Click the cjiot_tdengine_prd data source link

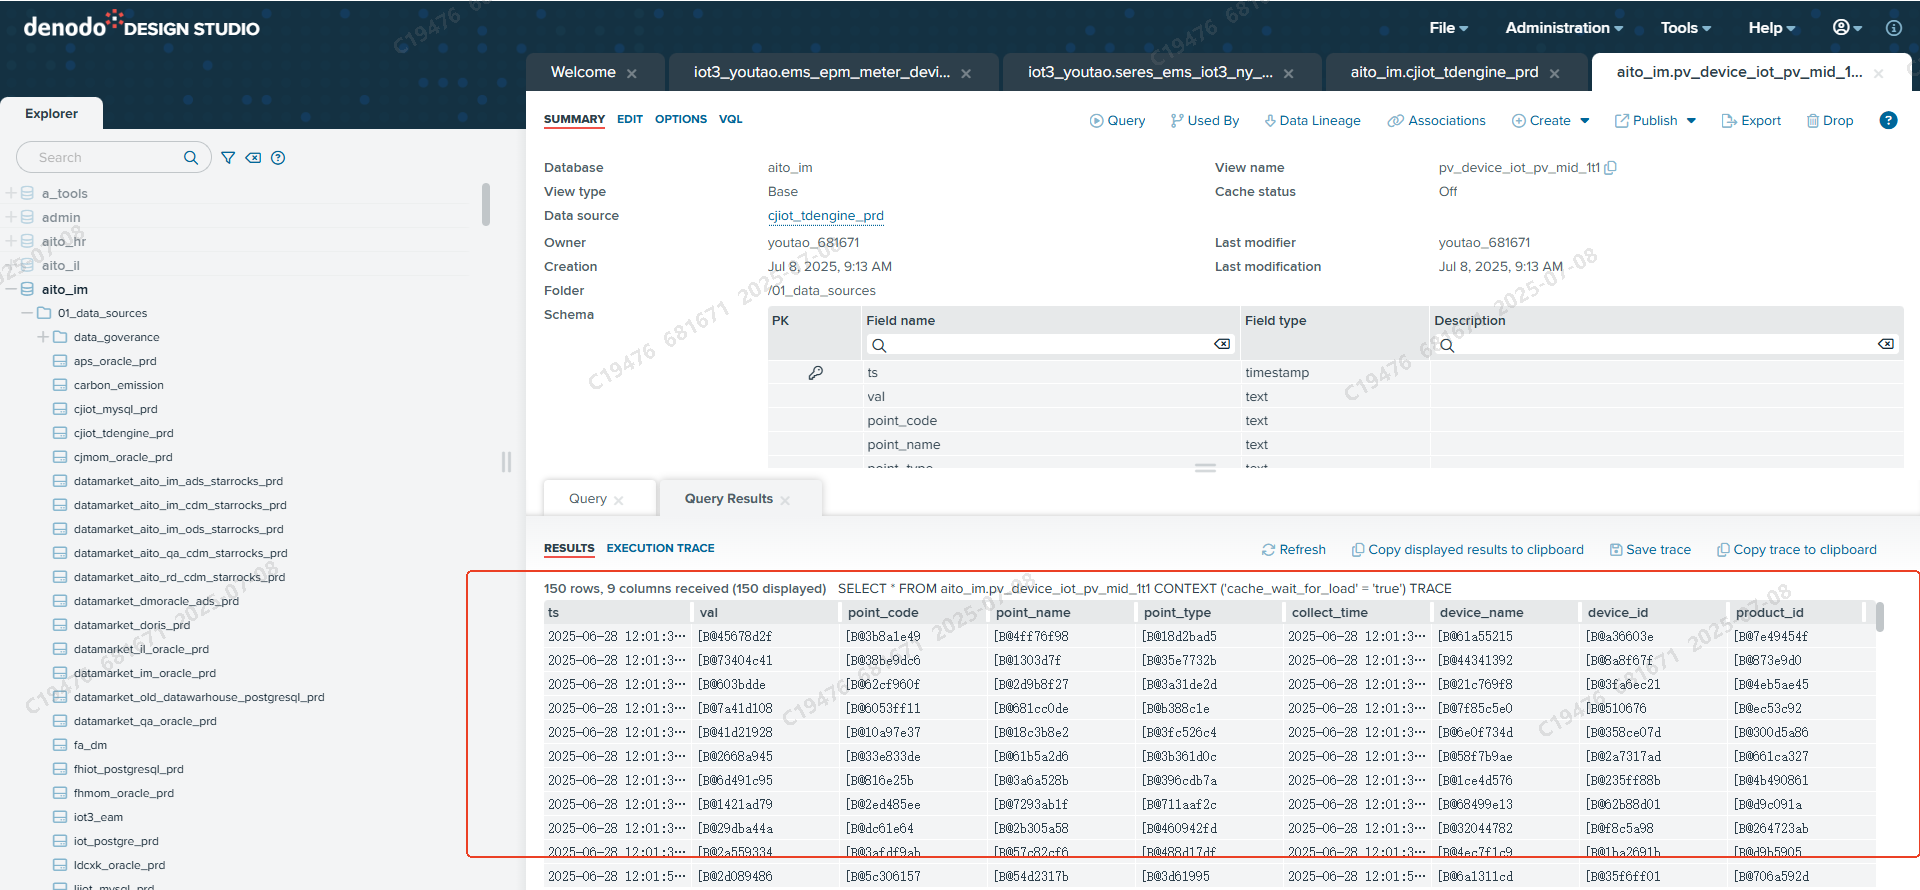click(x=825, y=216)
